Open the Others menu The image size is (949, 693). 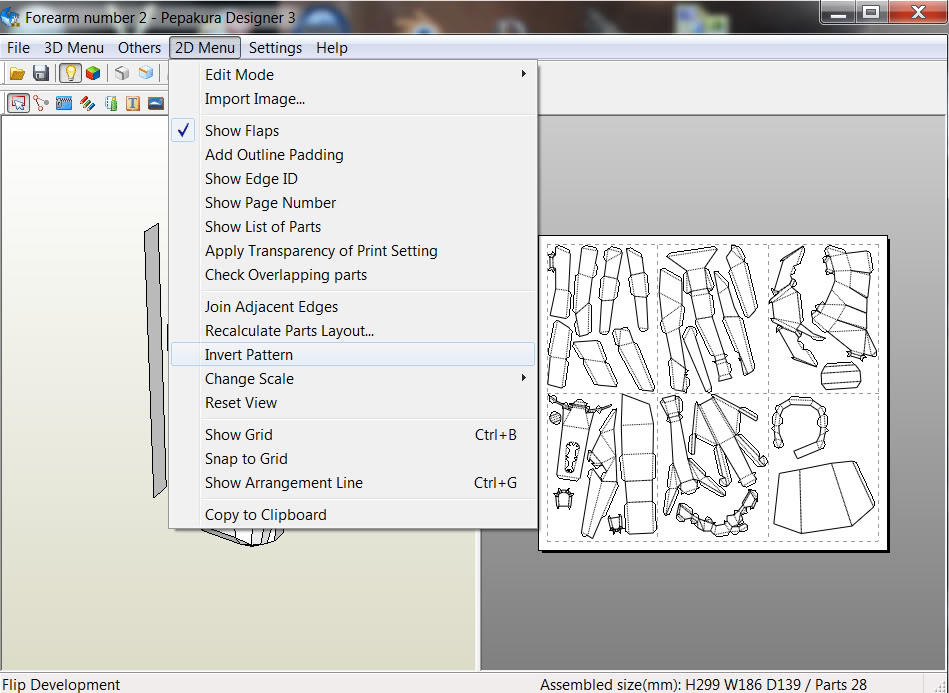139,48
